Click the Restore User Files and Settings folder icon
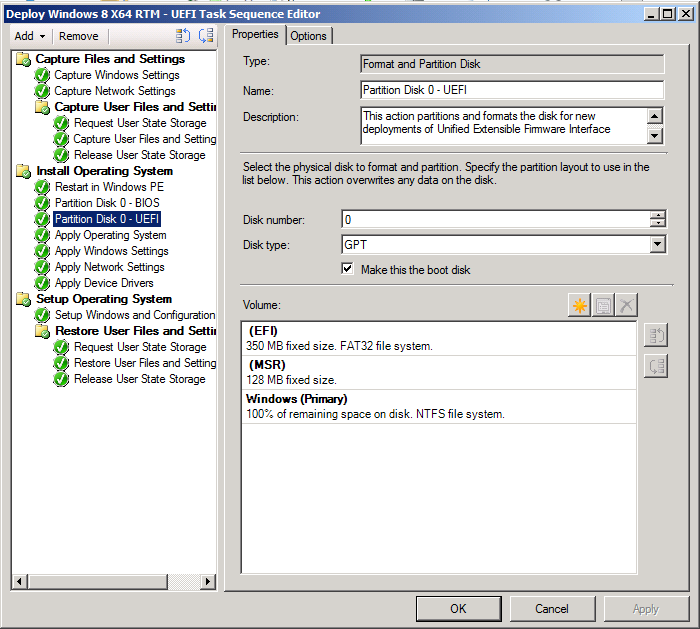Screen dimensions: 700x629 coord(42,331)
